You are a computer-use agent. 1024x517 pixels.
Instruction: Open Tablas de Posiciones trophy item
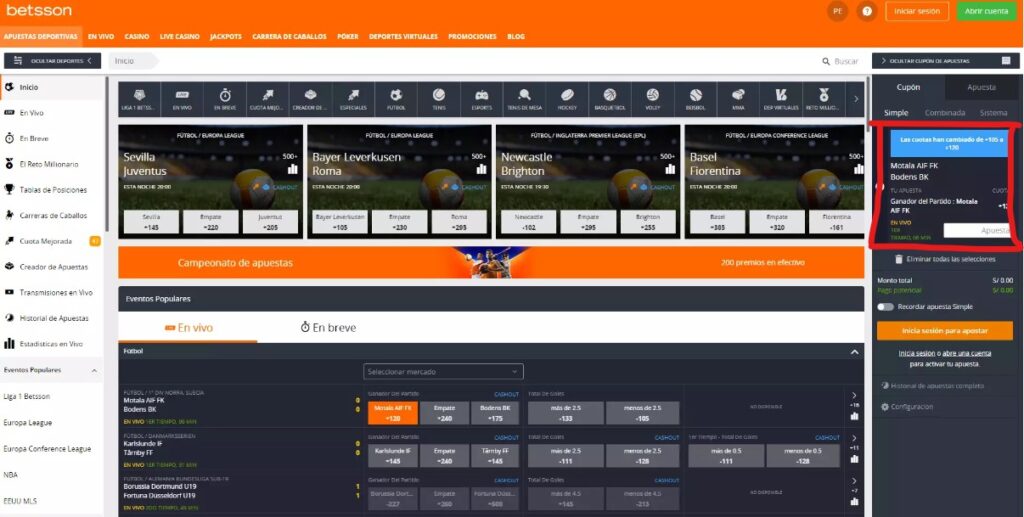[x=52, y=190]
